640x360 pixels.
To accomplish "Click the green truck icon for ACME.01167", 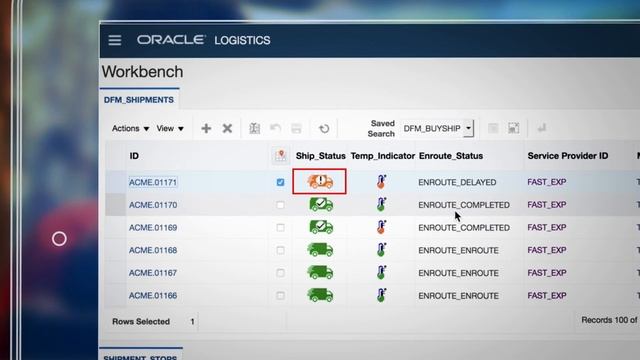I will 320,272.
